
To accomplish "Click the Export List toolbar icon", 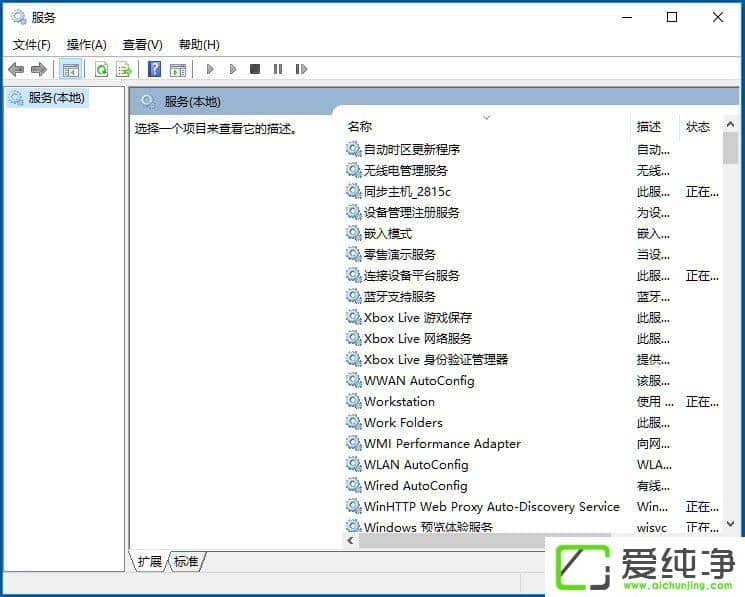I will [x=124, y=70].
